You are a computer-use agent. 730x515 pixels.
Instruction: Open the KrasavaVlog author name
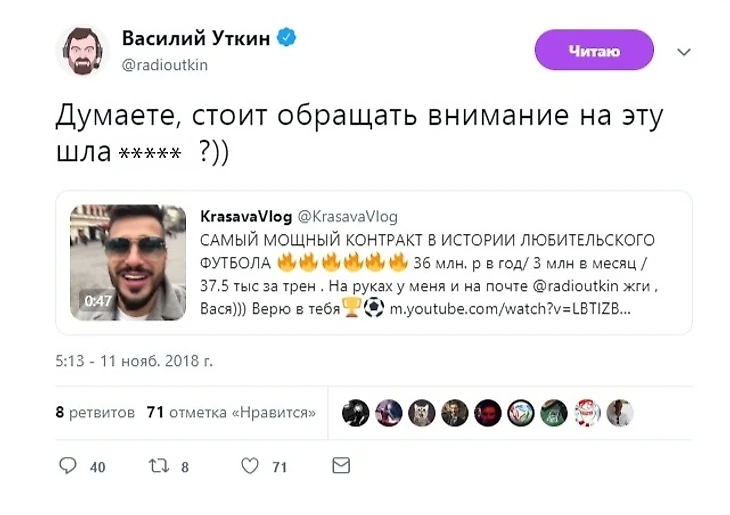click(x=246, y=216)
